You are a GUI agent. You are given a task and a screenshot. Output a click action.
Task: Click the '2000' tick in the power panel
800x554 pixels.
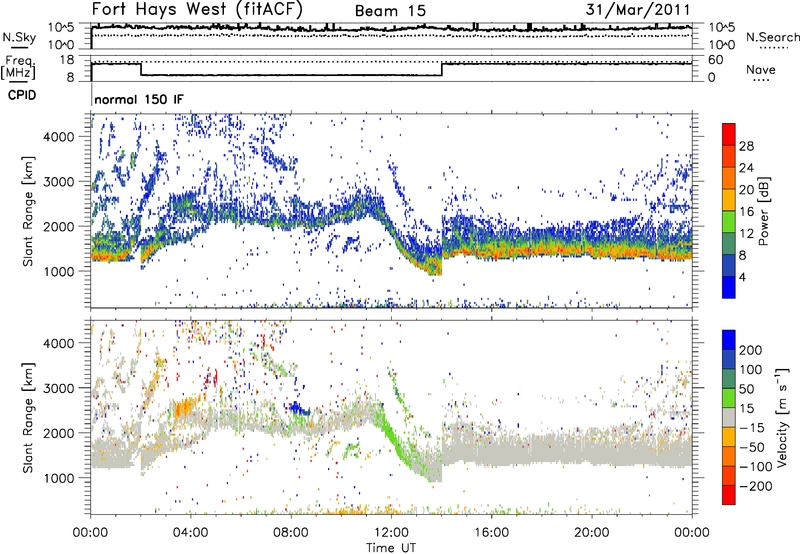pyautogui.click(x=59, y=226)
